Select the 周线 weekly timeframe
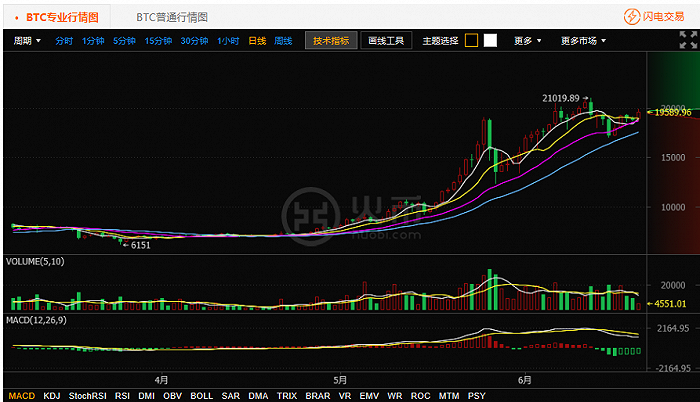This screenshot has height=402, width=700. [283, 41]
